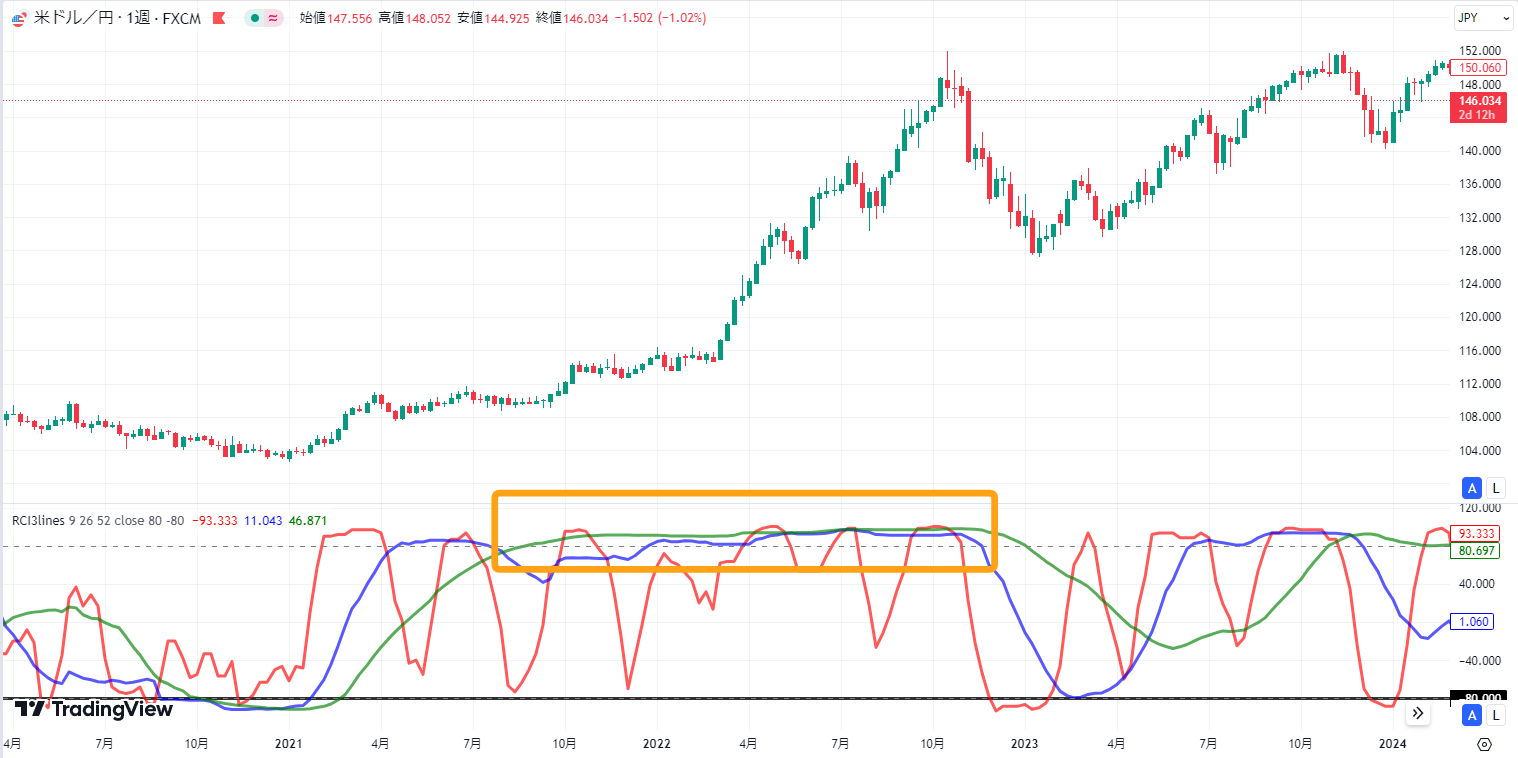This screenshot has width=1518, height=758.
Task: Click the 終値 146.034 close value
Action: pos(572,17)
